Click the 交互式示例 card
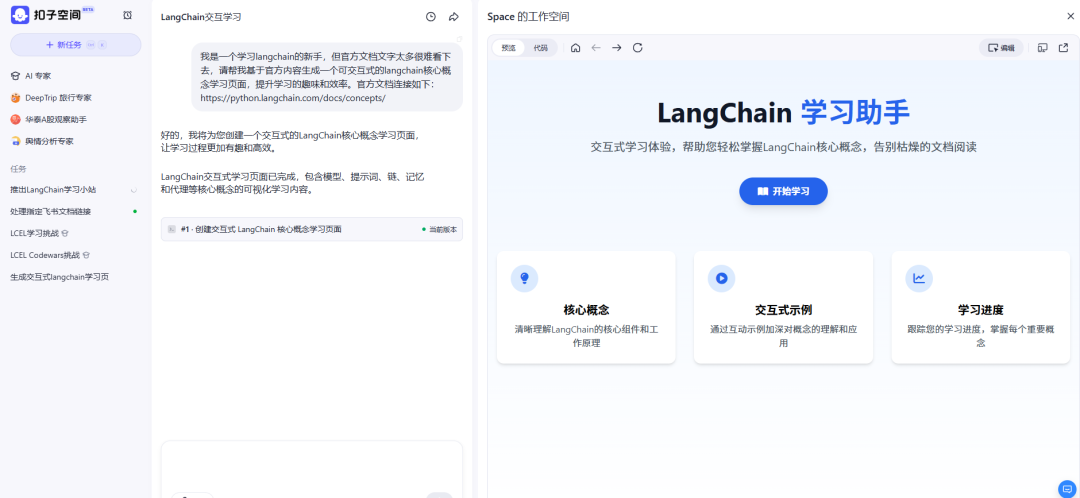Viewport: 1080px width, 498px height. click(x=783, y=307)
